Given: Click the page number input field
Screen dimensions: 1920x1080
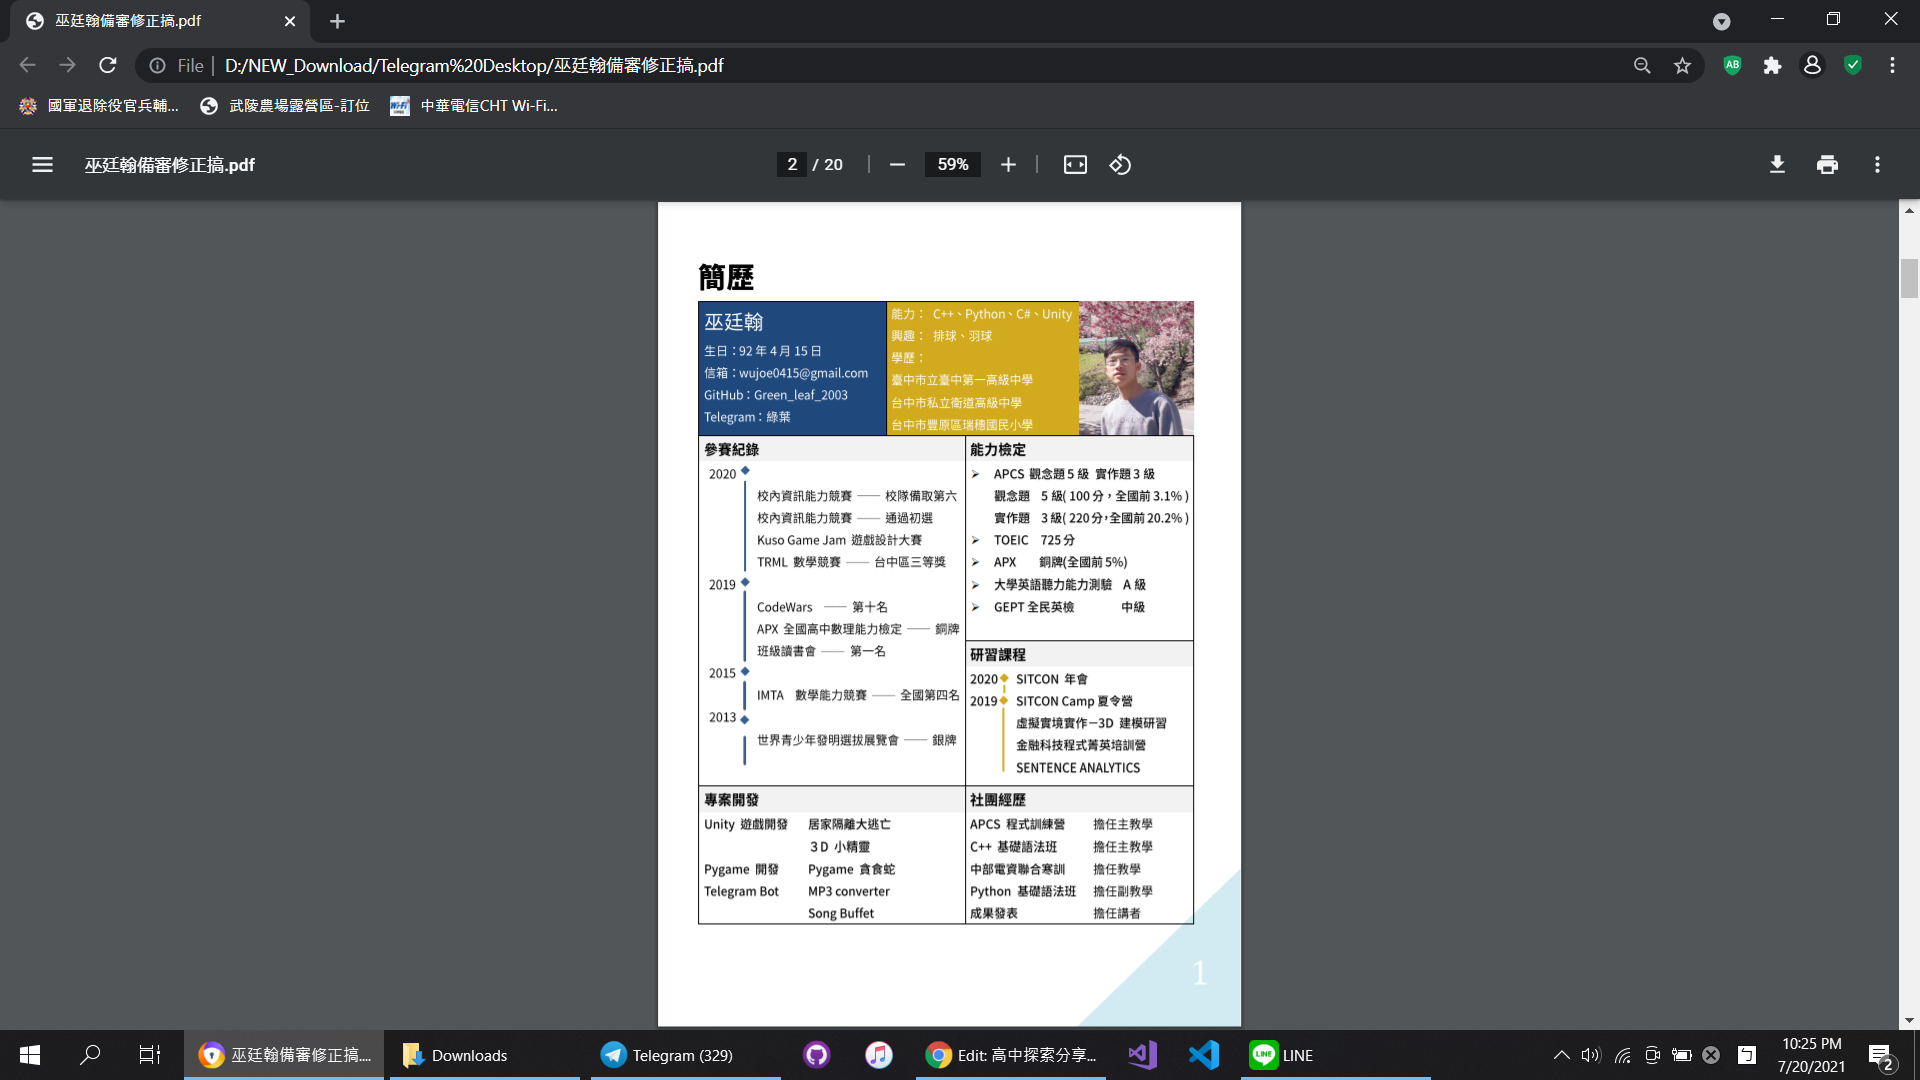Looking at the screenshot, I should 792,165.
